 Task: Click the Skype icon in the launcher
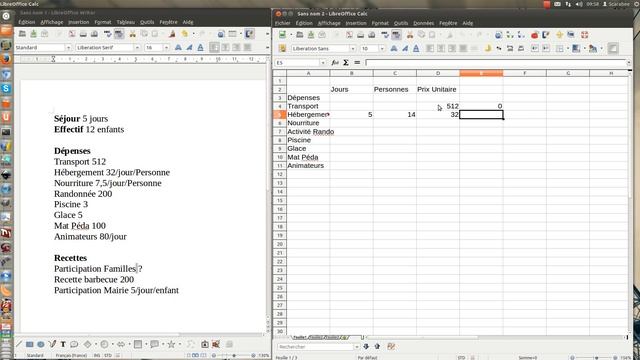(x=6, y=88)
